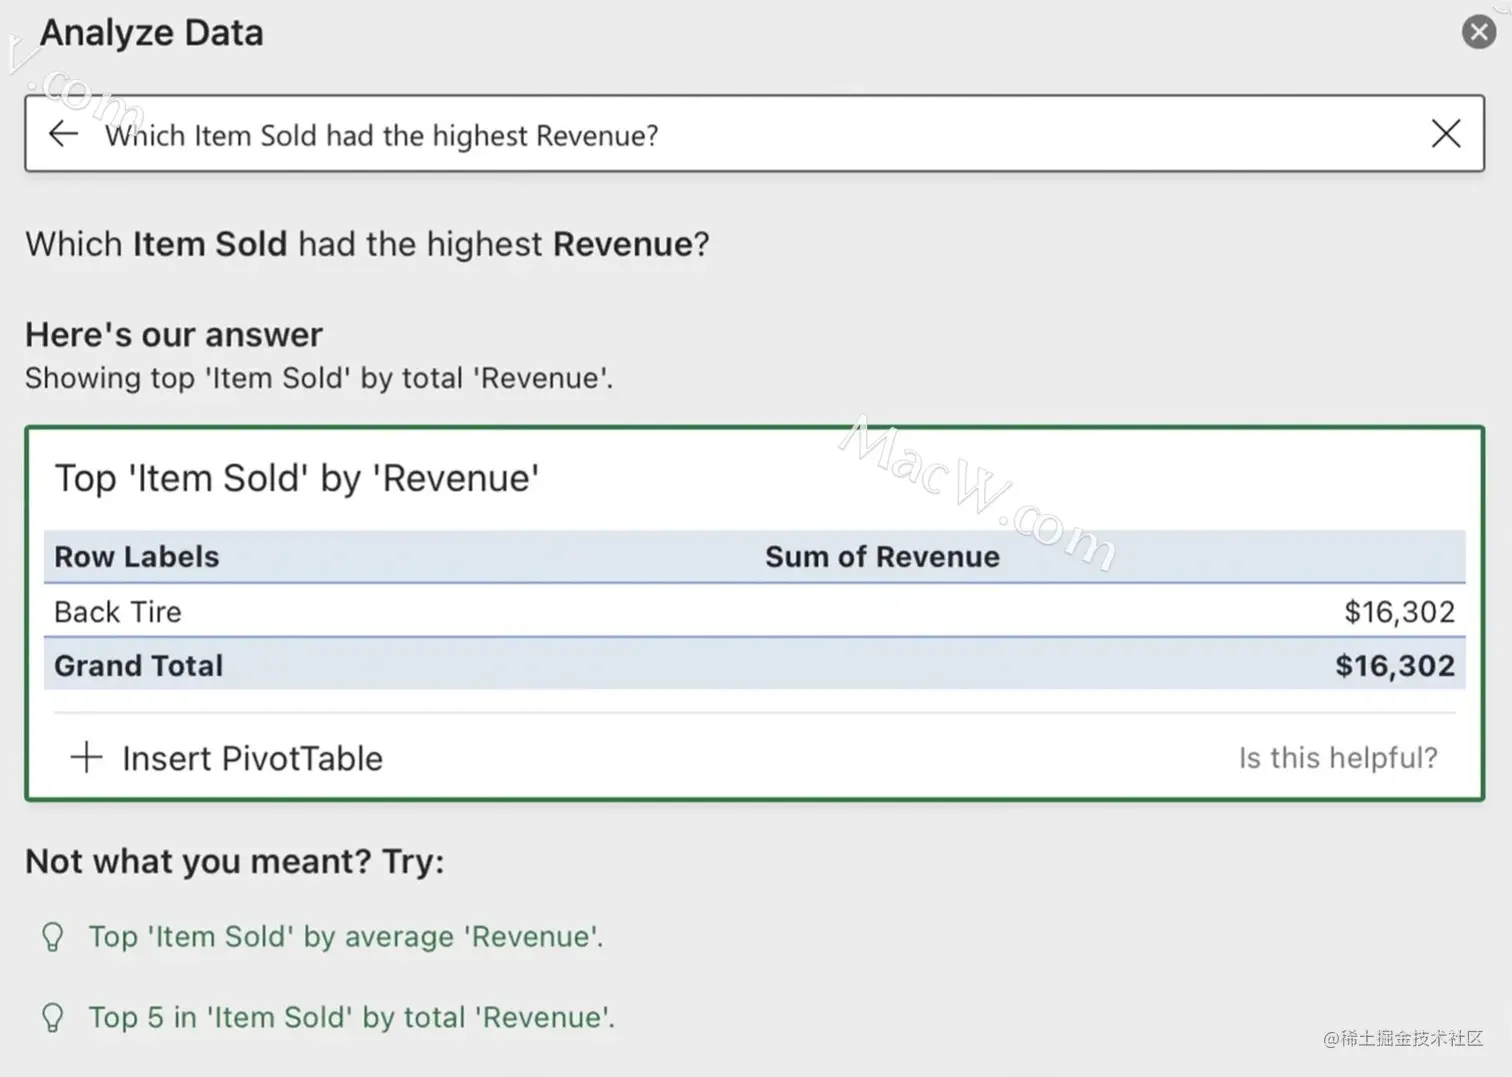The width and height of the screenshot is (1512, 1077).
Task: Click the query text input field
Action: pos(700,135)
